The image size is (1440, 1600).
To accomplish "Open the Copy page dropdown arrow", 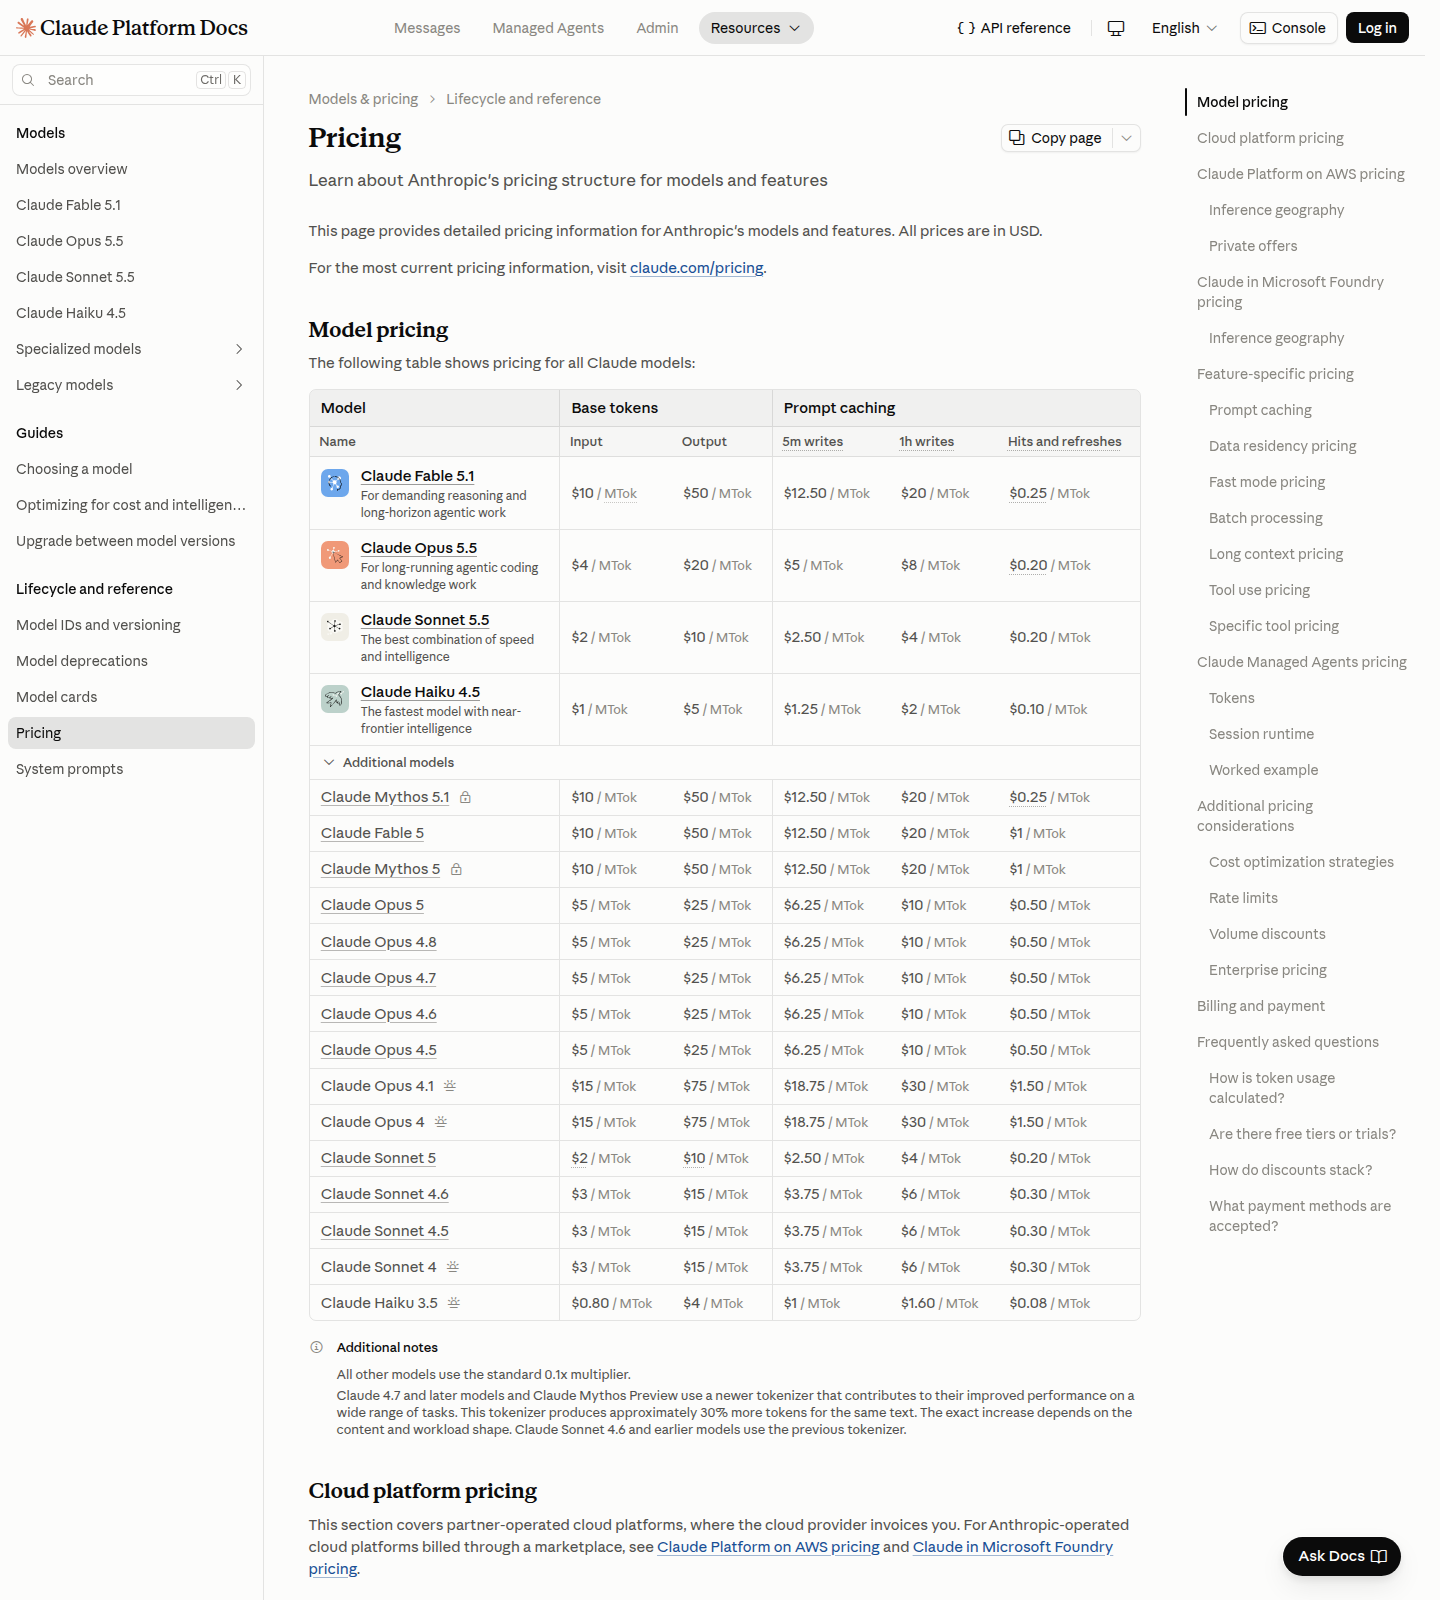I will coord(1127,138).
